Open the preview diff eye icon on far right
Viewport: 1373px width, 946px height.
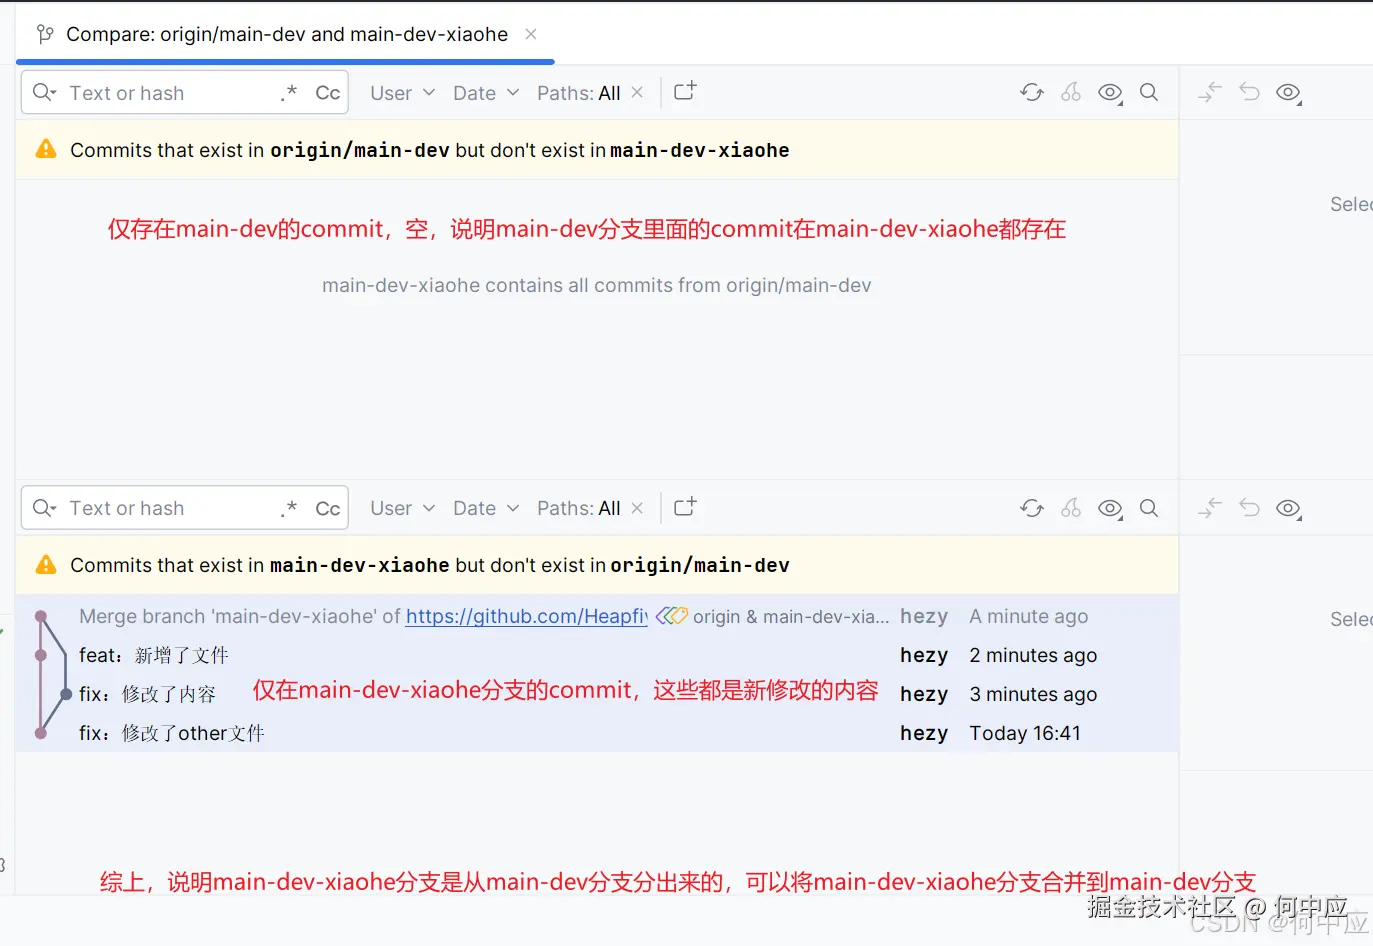click(1288, 92)
